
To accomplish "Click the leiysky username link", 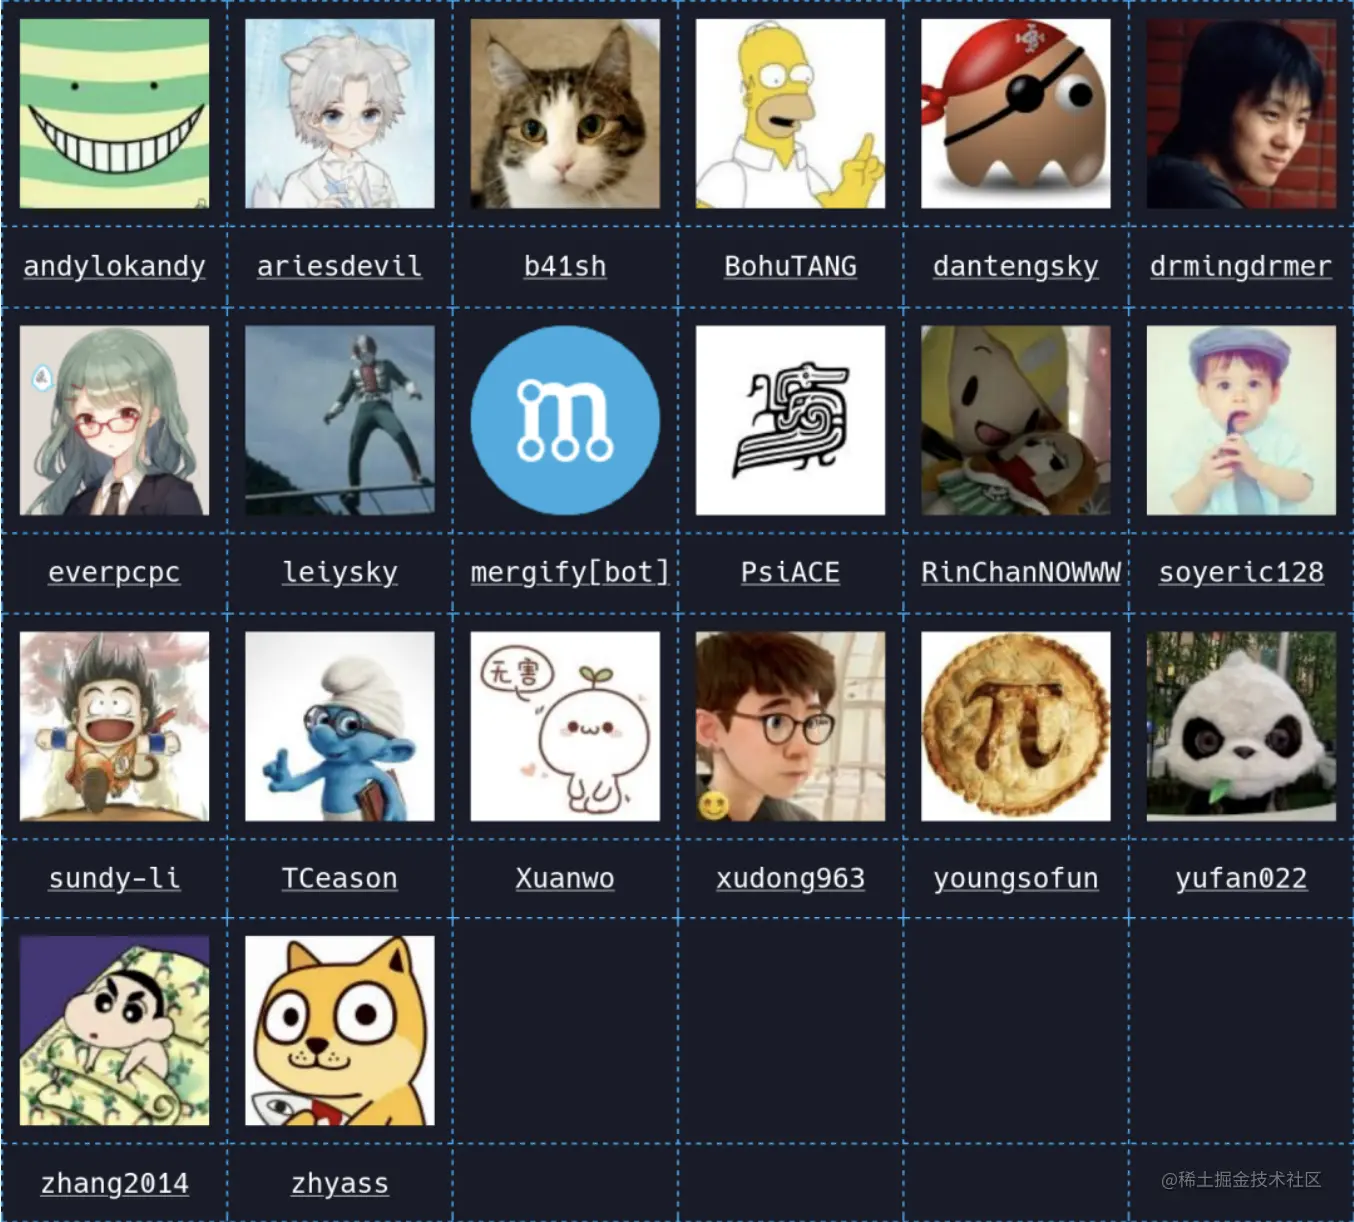I will [x=340, y=572].
